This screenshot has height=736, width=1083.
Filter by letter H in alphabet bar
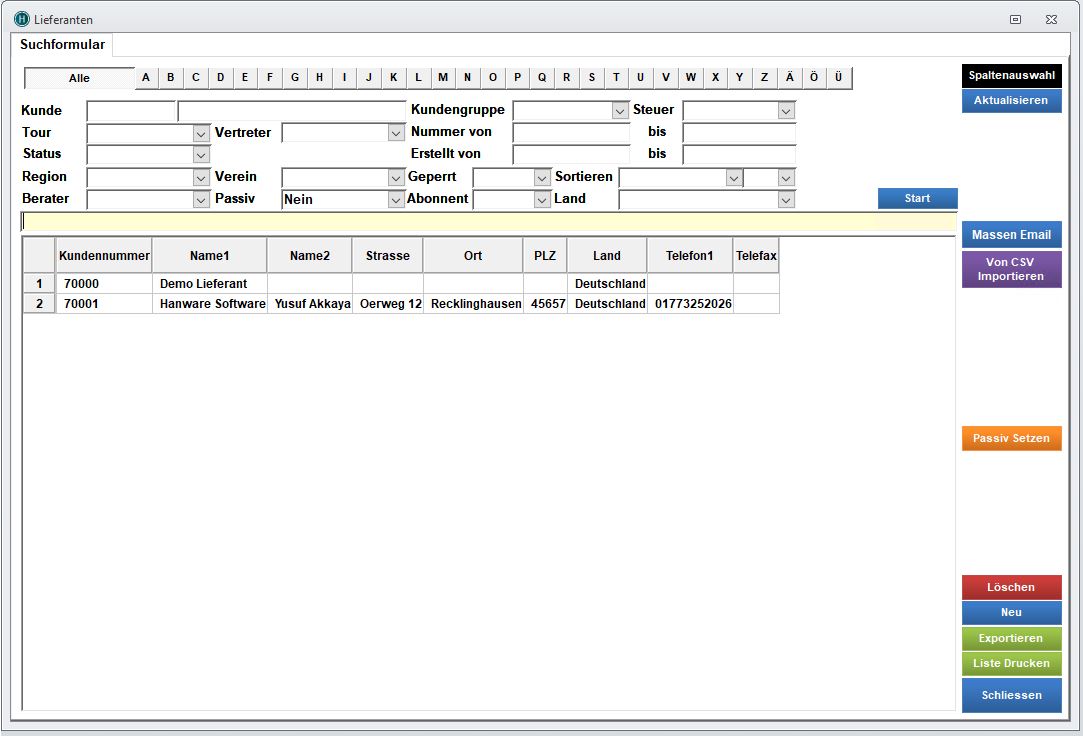pyautogui.click(x=319, y=78)
